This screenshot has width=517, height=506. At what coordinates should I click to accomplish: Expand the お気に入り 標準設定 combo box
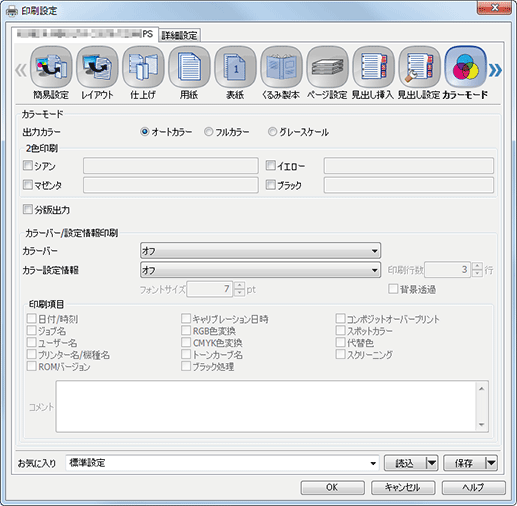point(222,463)
